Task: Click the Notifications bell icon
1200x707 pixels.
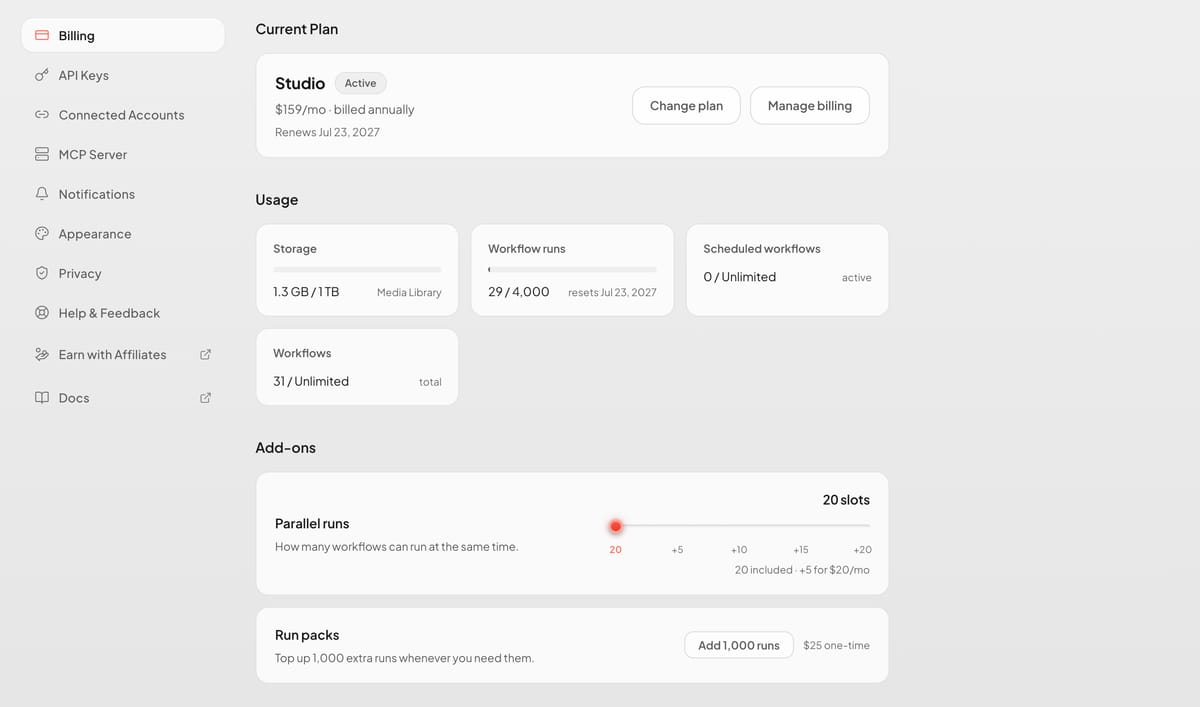Action: click(42, 194)
